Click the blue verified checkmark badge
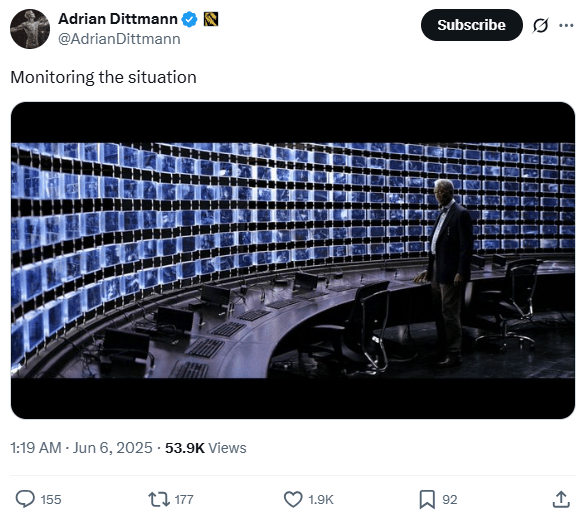Image resolution: width=586 pixels, height=515 pixels. tap(189, 19)
